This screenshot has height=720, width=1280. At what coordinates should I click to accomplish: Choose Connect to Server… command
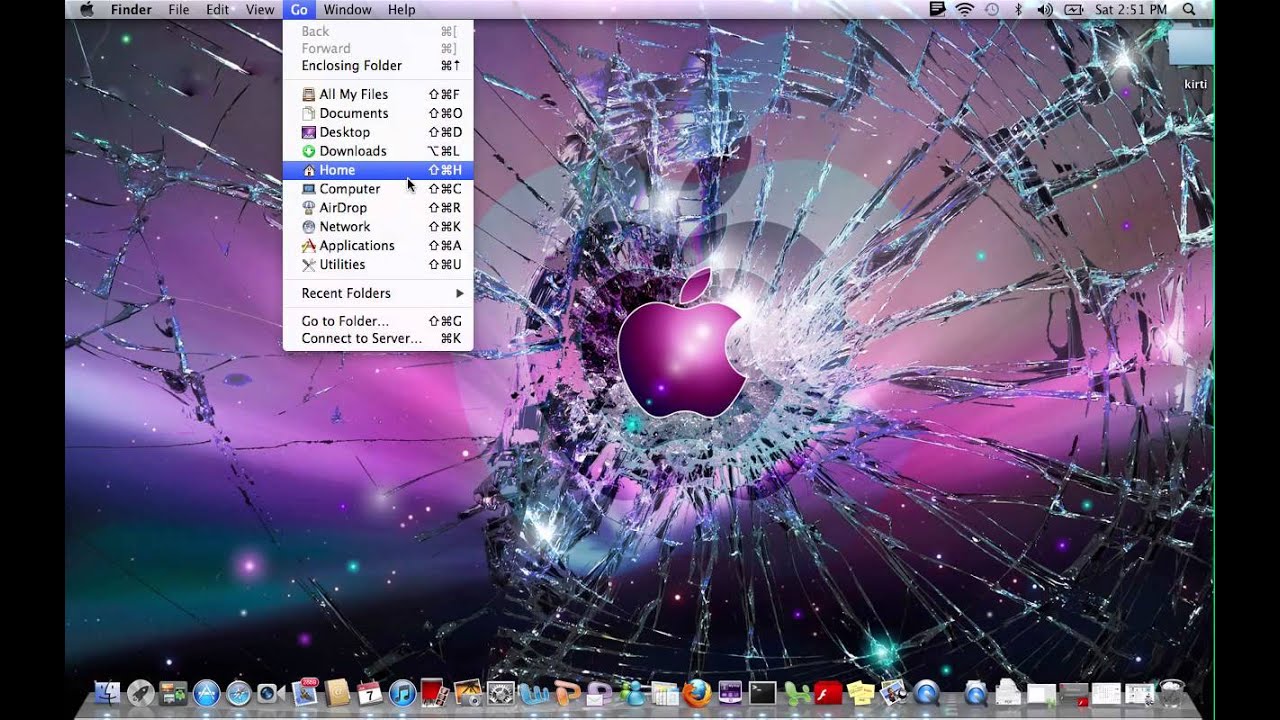tap(378, 339)
